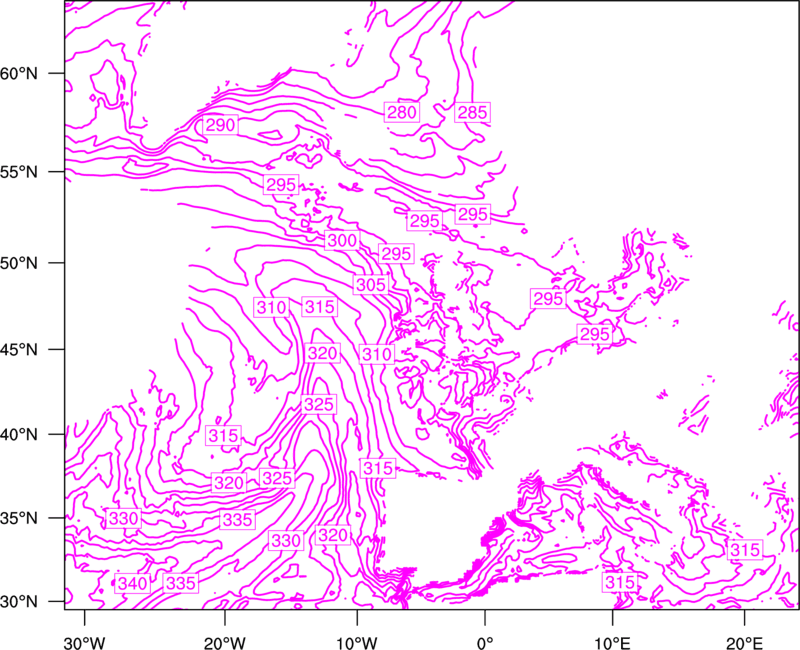This screenshot has height=650, width=800.
Task: Click the 50°N latitude axis label
Action: click(x=19, y=263)
